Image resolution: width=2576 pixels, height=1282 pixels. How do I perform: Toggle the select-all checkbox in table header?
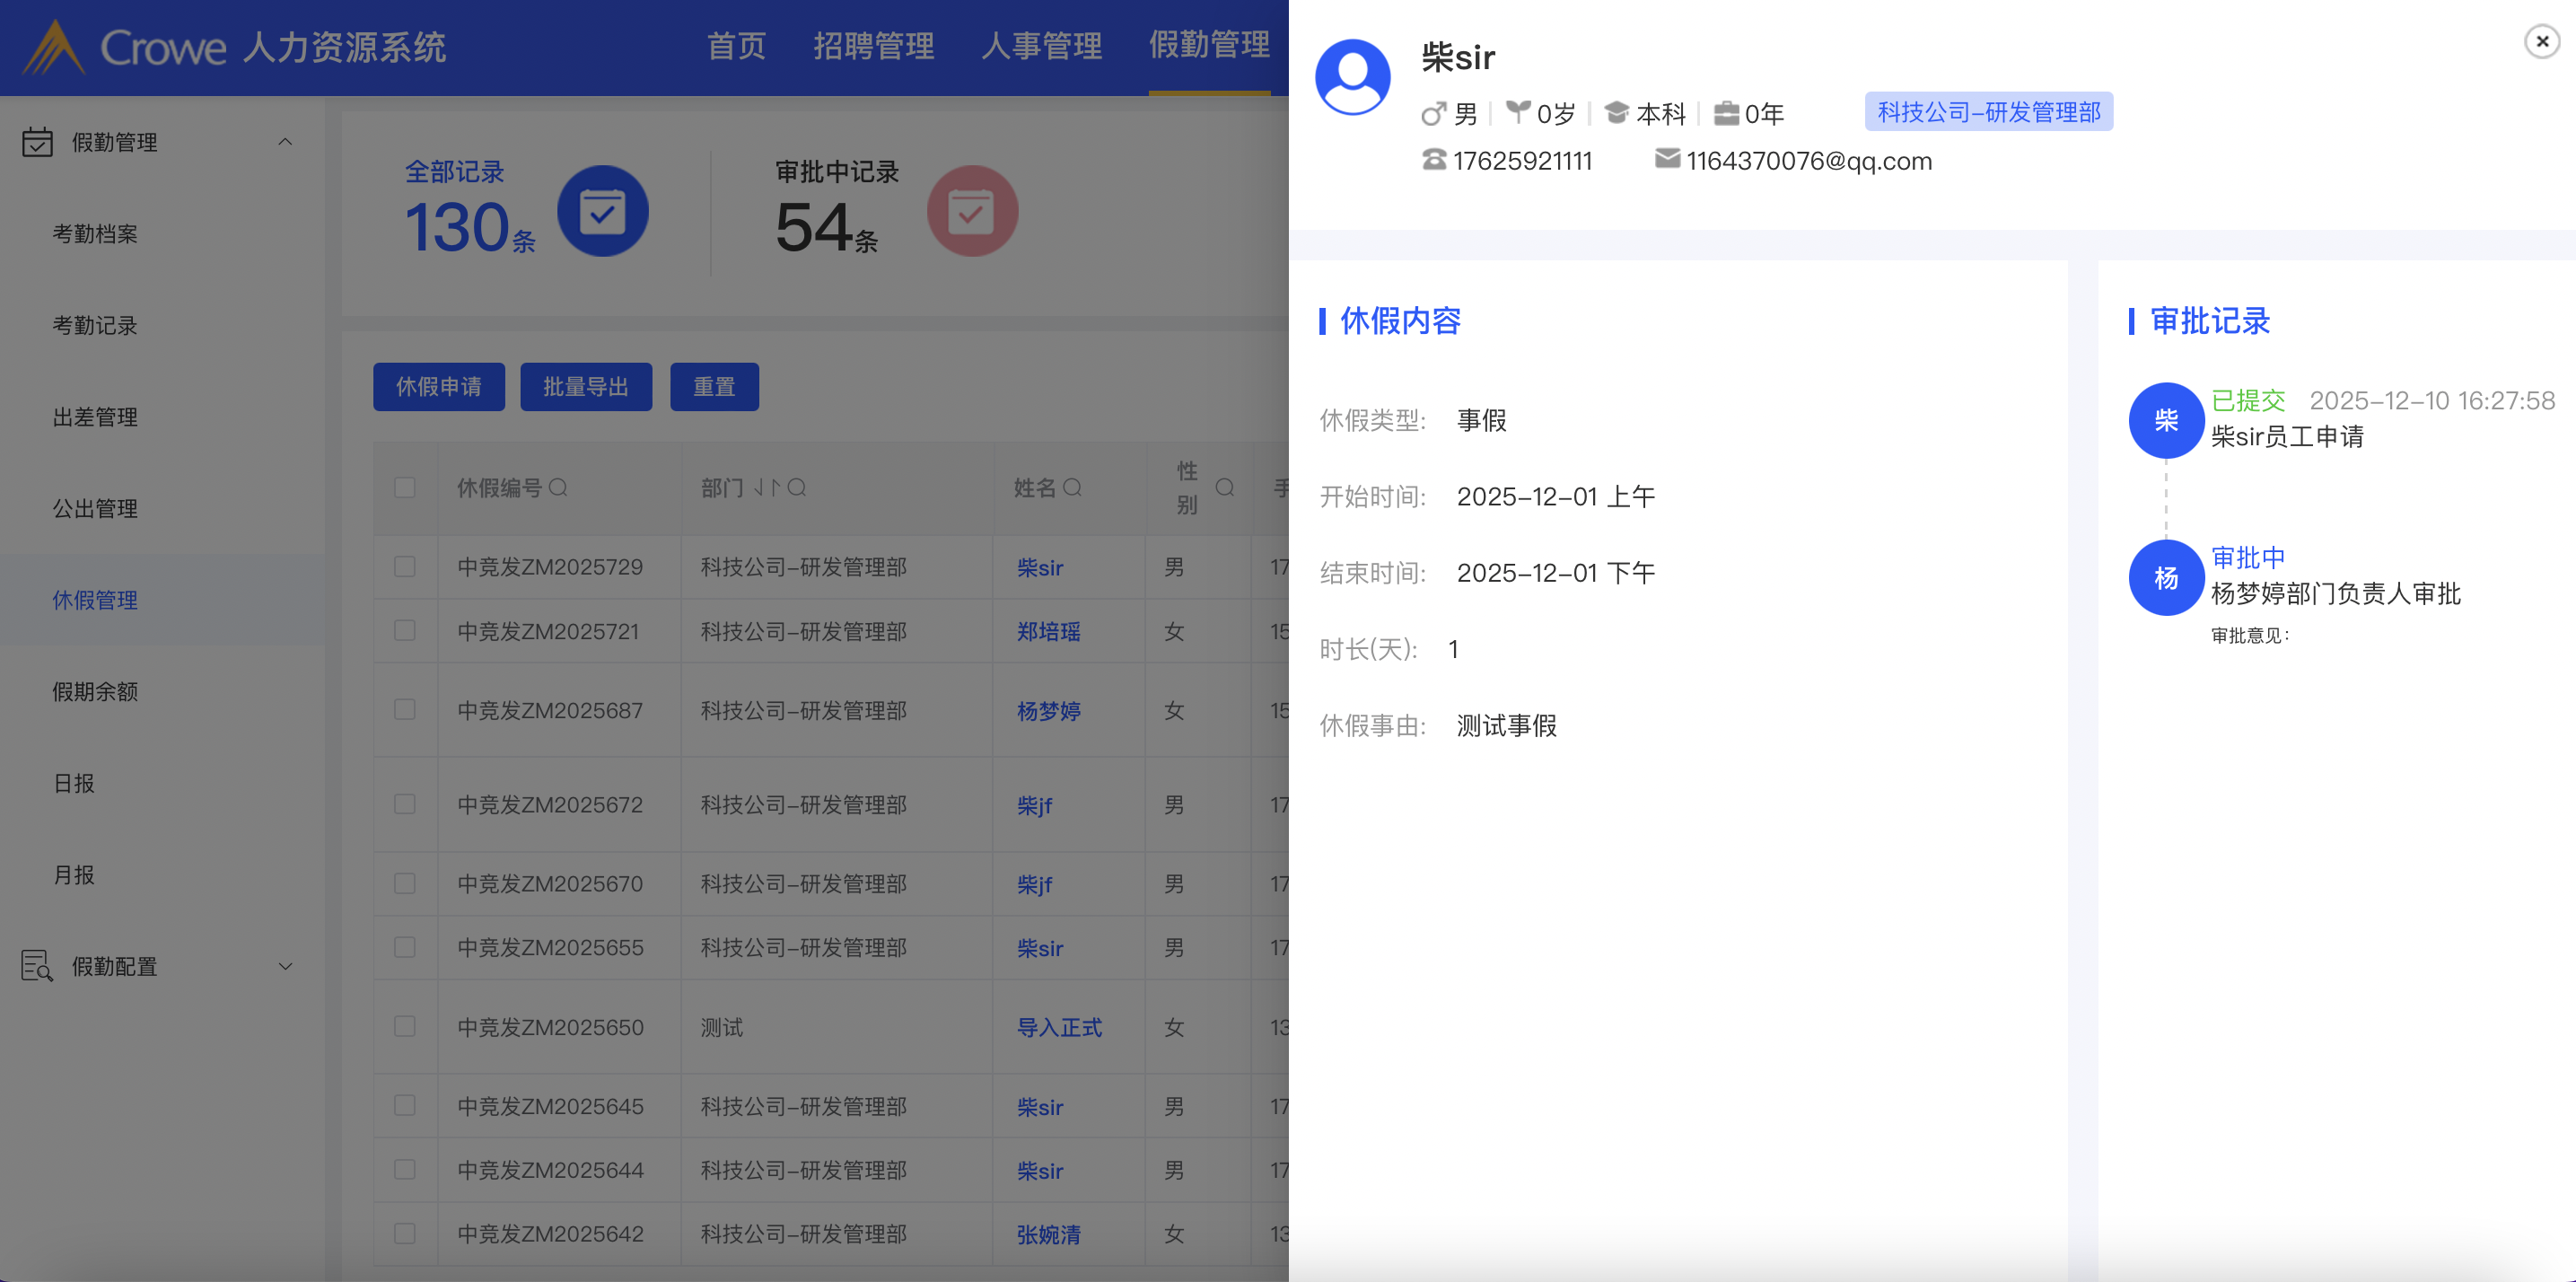point(405,488)
